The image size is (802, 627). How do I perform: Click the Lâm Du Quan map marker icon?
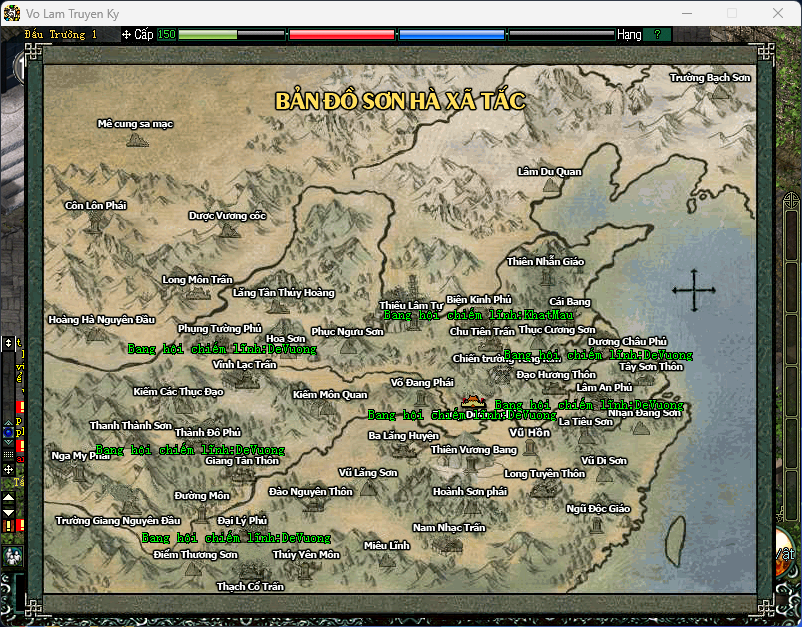click(x=550, y=185)
